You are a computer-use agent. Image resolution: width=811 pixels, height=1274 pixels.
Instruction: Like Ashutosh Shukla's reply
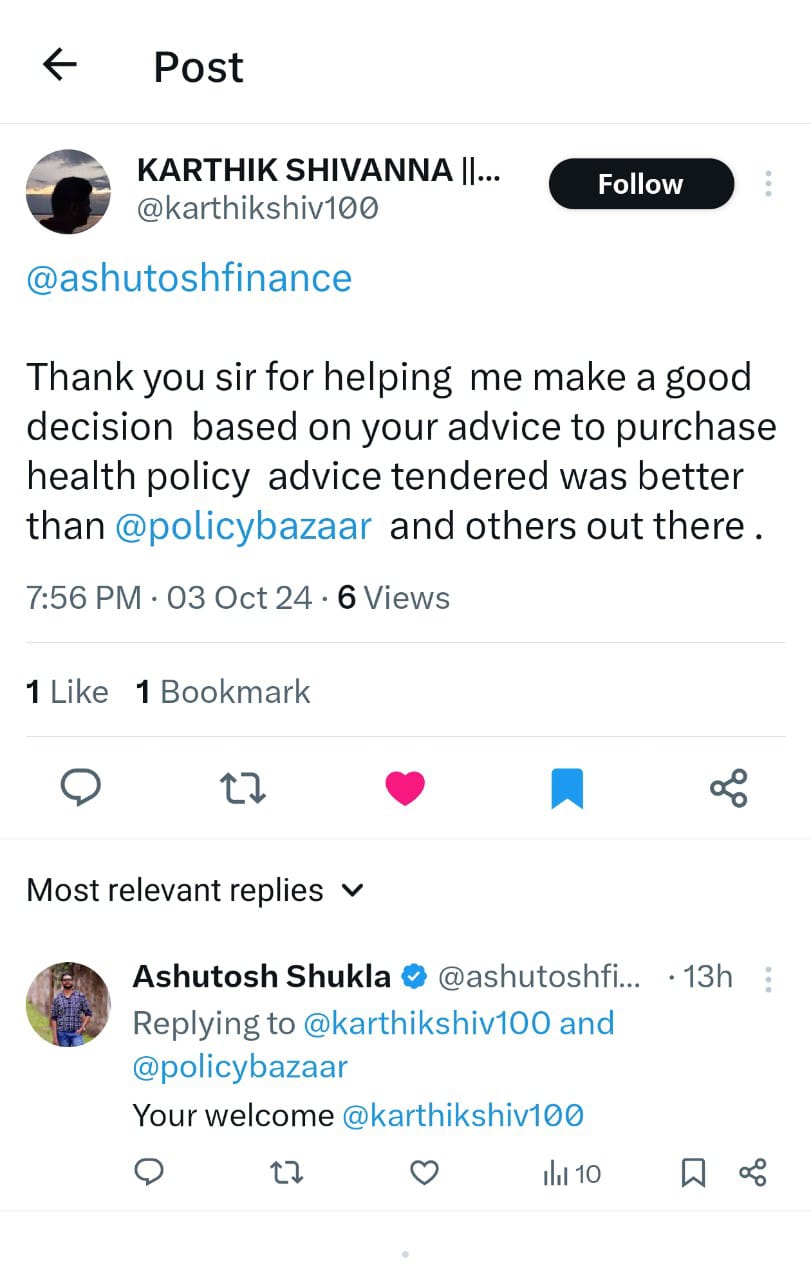coord(425,1172)
